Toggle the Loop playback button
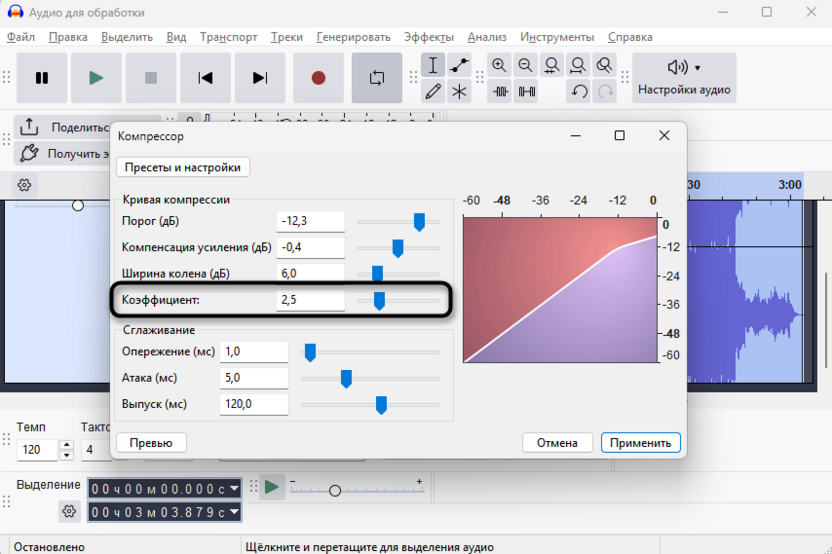832x554 pixels. coord(377,78)
